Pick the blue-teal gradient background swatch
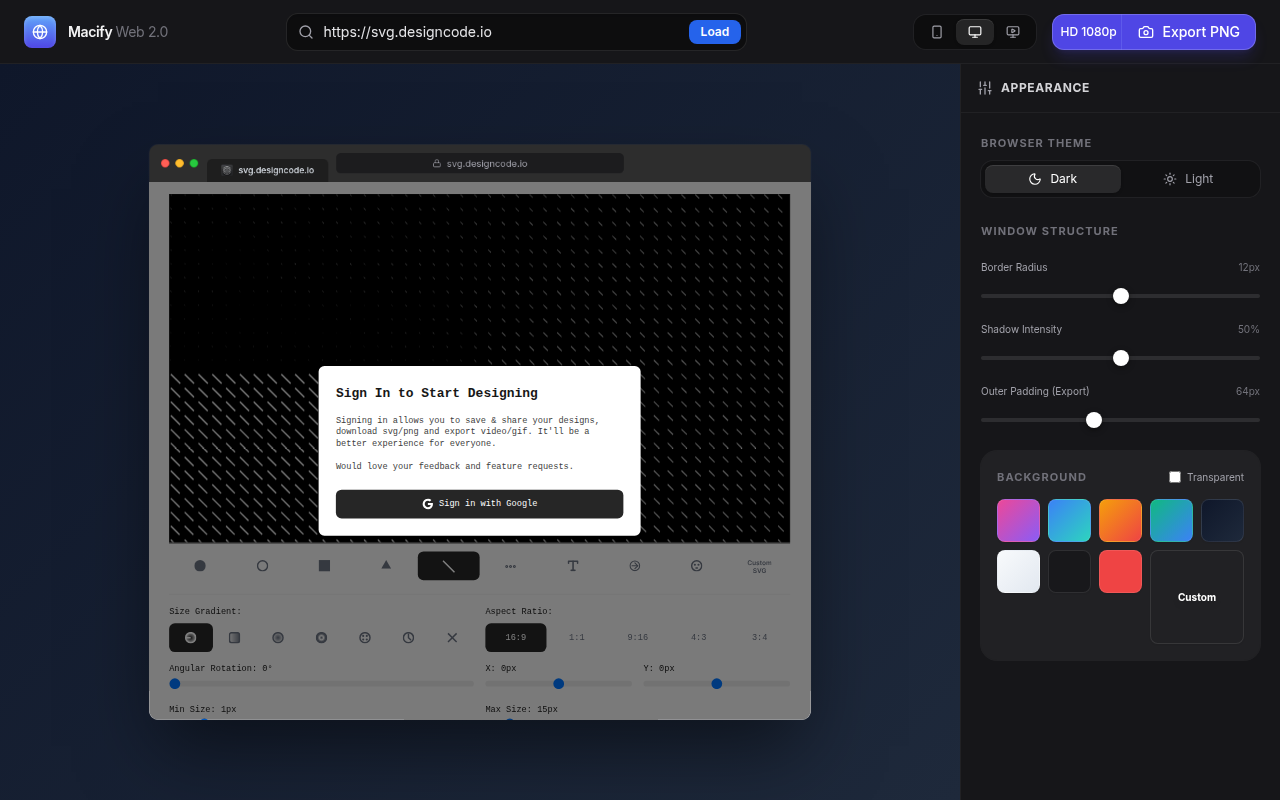 (x=1069, y=520)
